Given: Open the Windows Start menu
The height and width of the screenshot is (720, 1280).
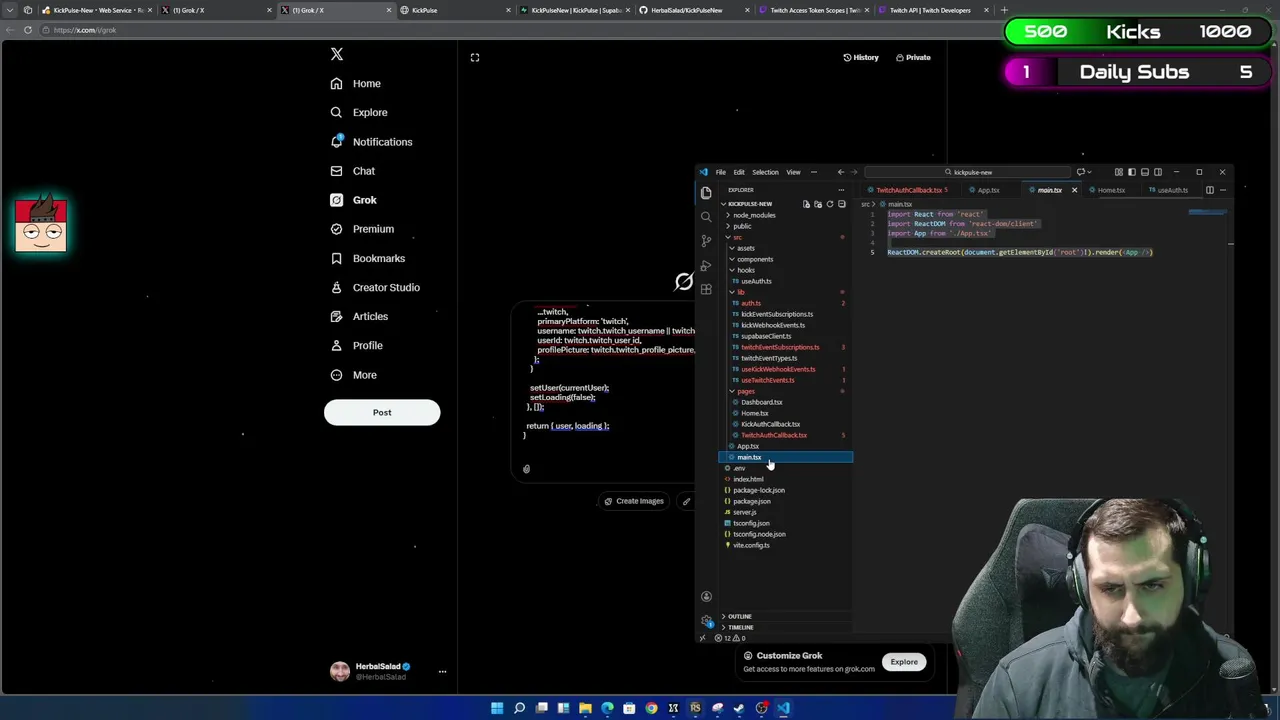Looking at the screenshot, I should point(497,708).
